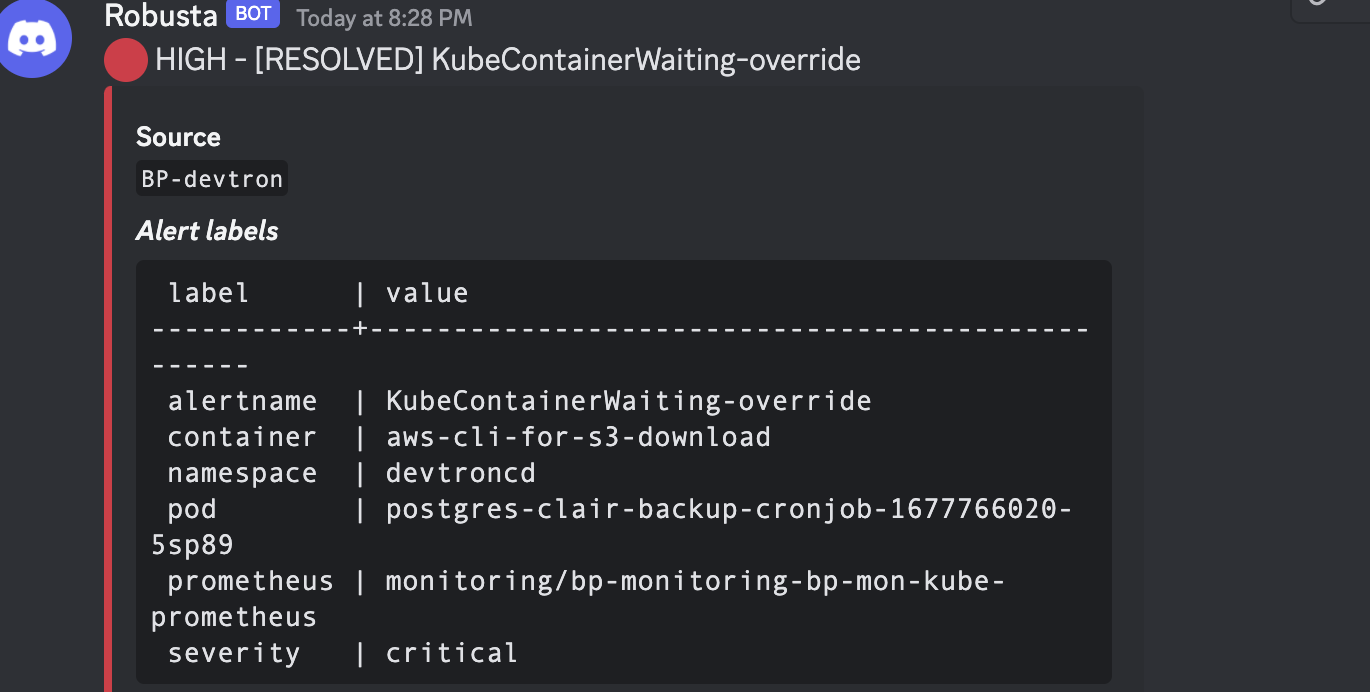
Task: Click the namespace value devtroncd
Action: [x=461, y=472]
